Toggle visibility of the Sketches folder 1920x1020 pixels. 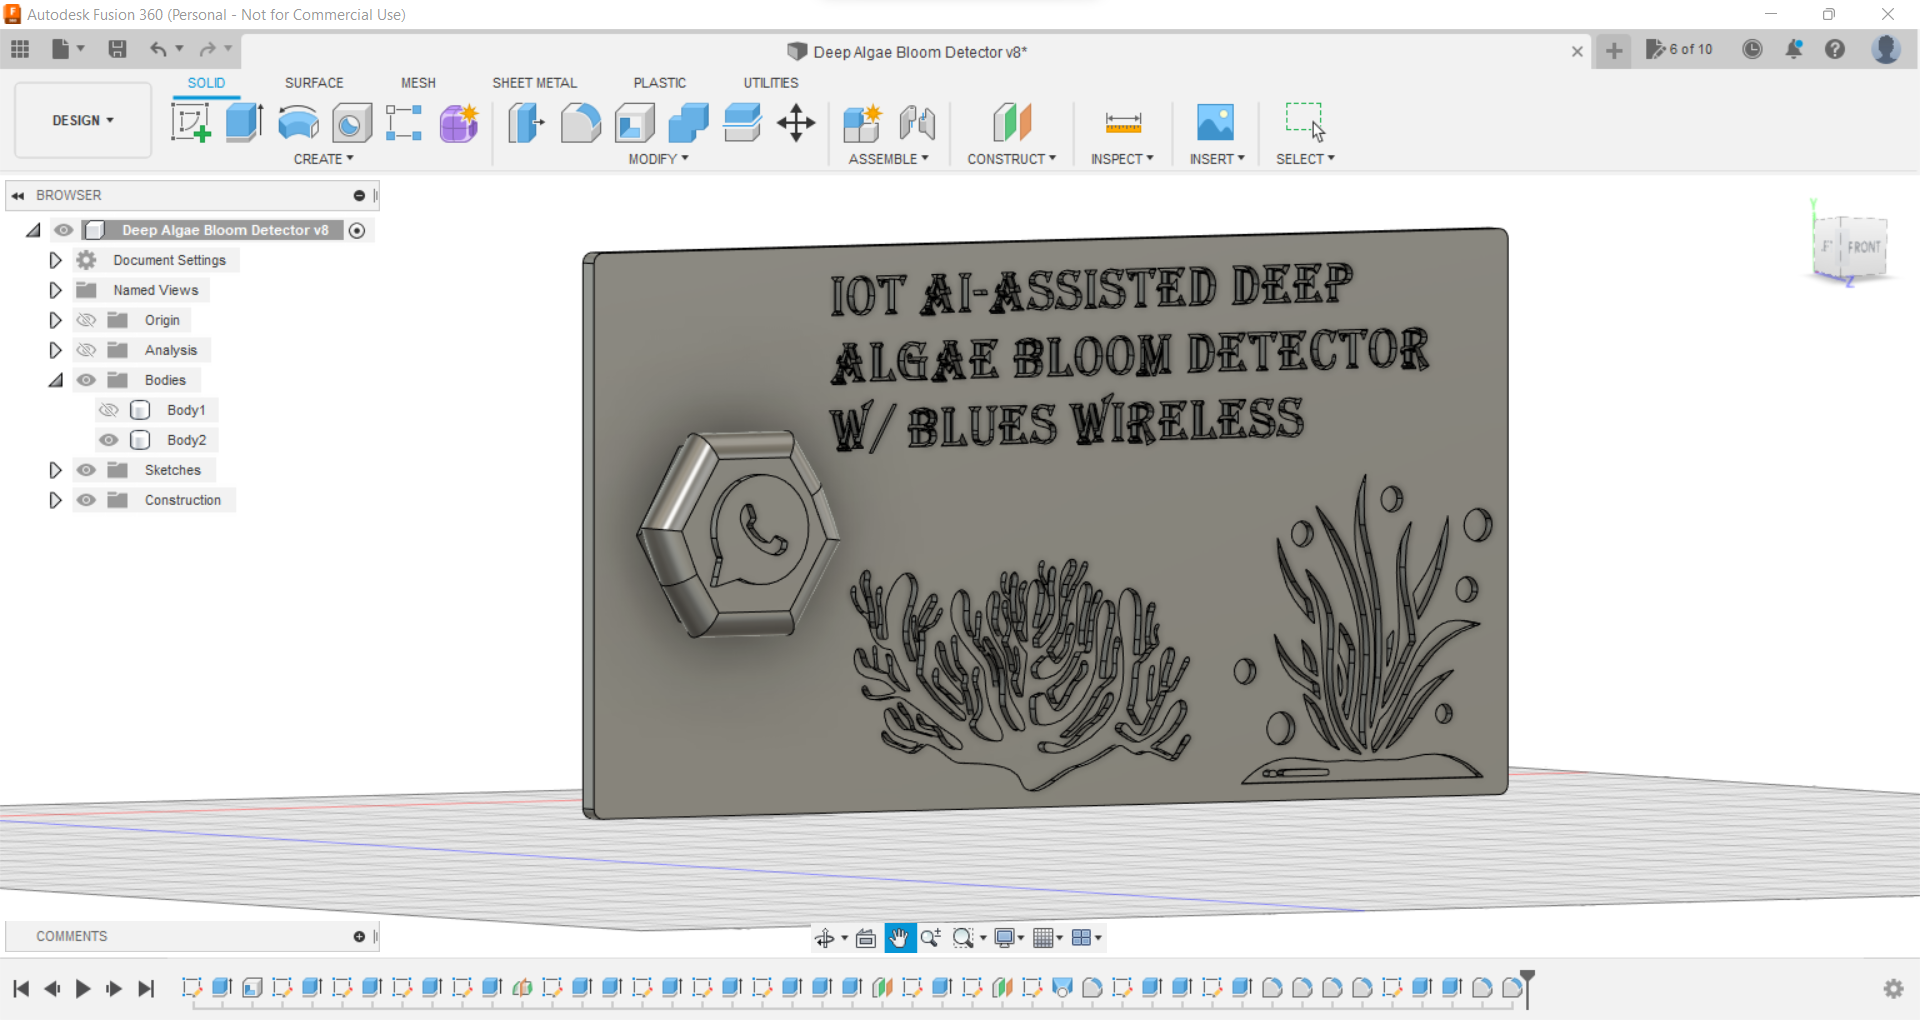pyautogui.click(x=87, y=470)
